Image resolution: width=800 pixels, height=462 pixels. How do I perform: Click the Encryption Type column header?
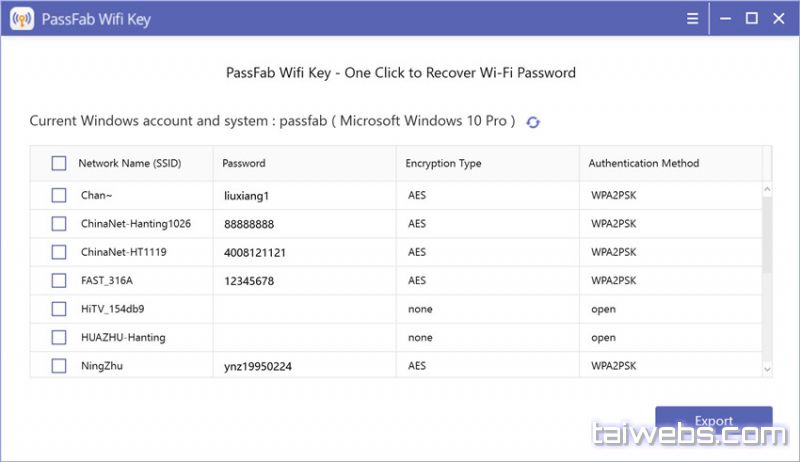coord(443,163)
